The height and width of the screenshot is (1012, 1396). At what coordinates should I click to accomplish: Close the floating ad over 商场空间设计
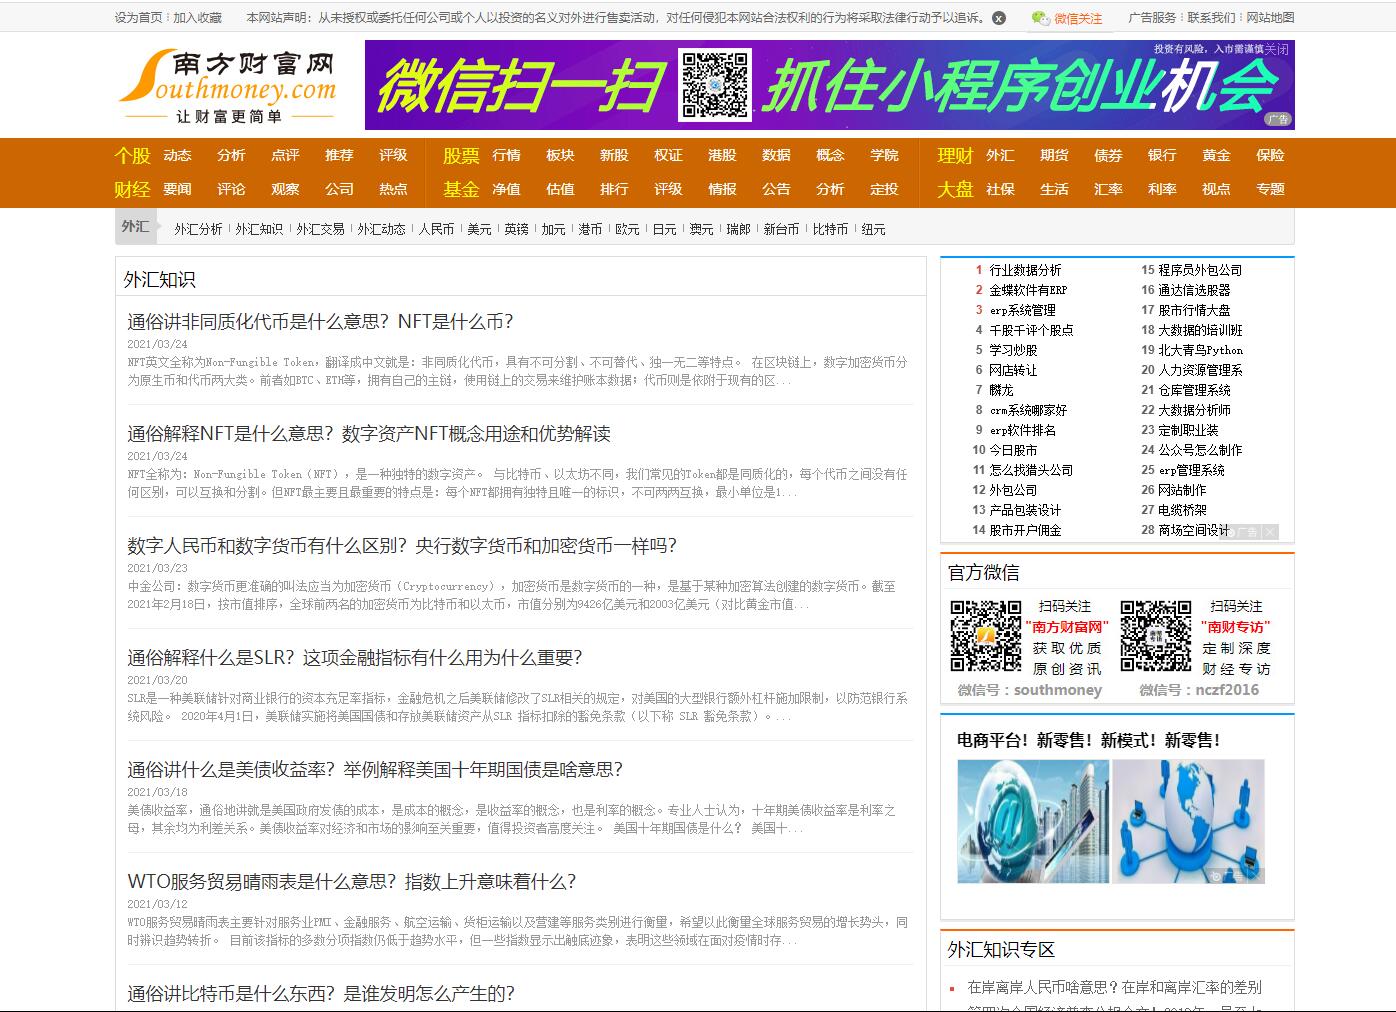coord(1270,532)
